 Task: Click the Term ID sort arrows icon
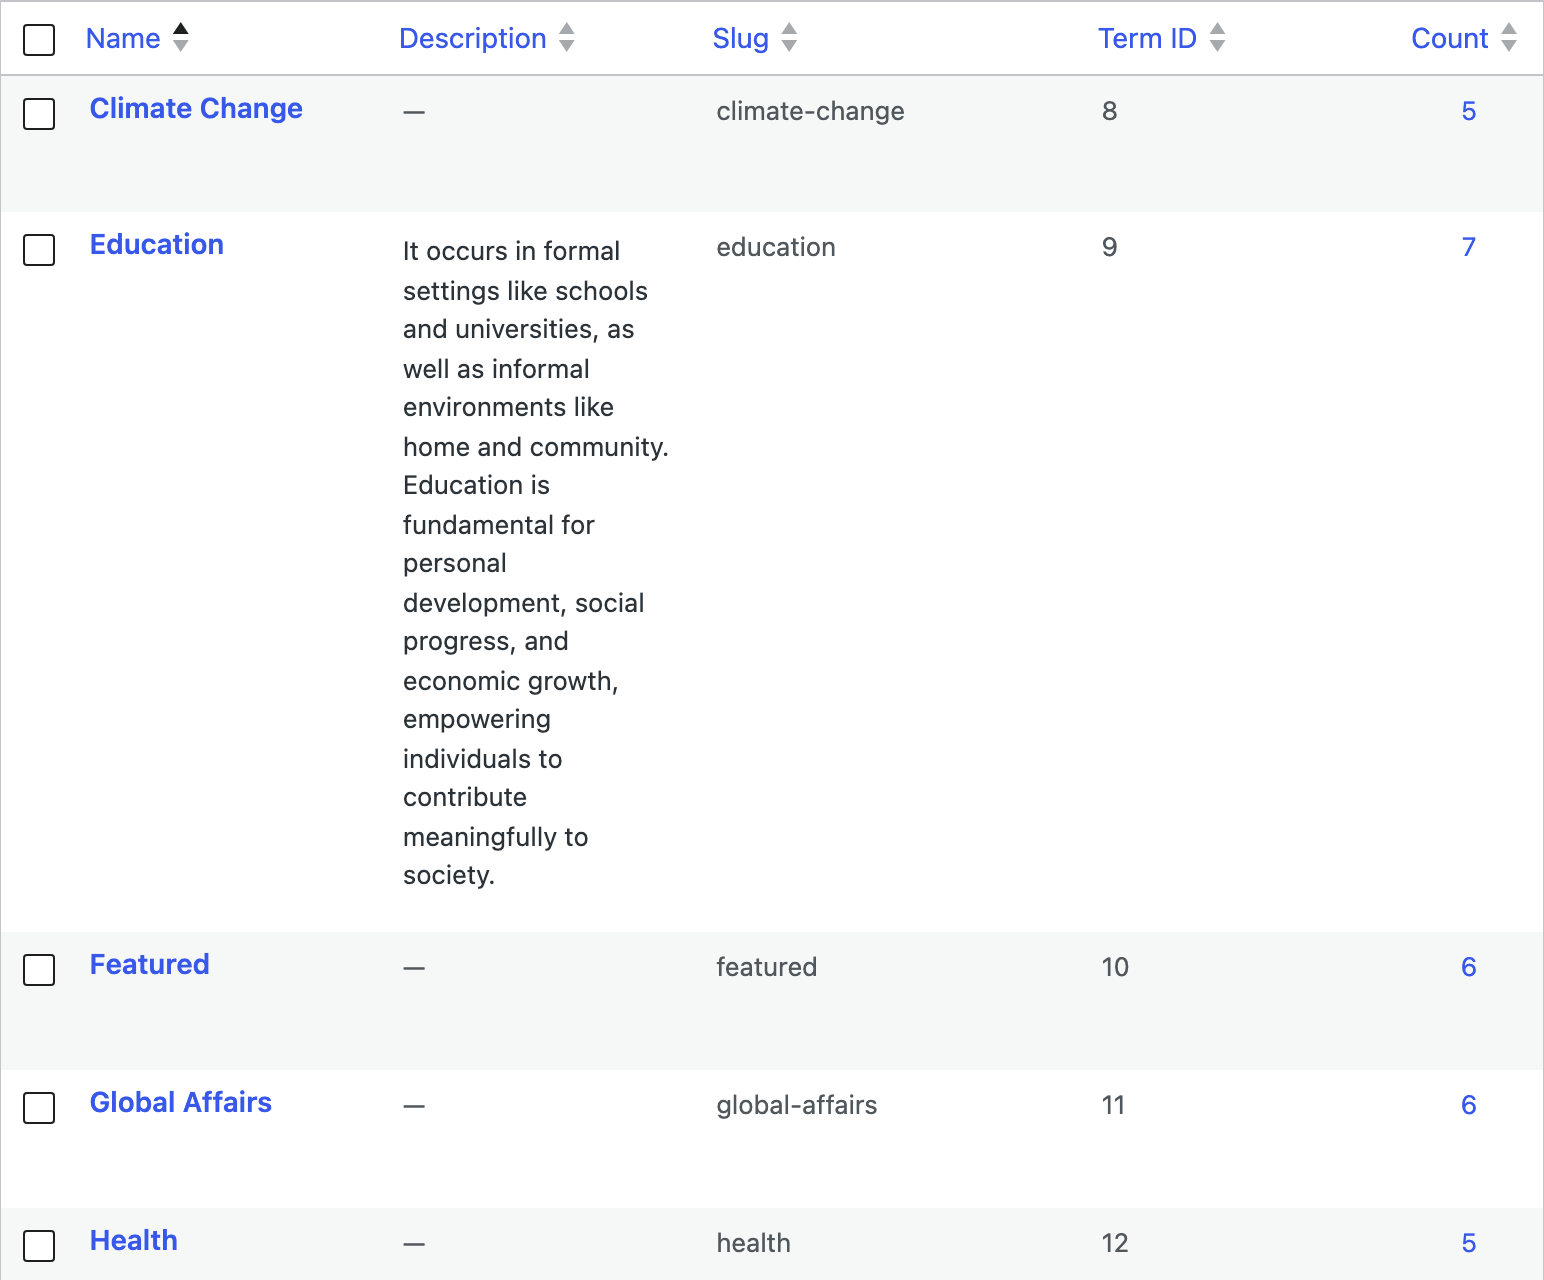click(x=1217, y=38)
